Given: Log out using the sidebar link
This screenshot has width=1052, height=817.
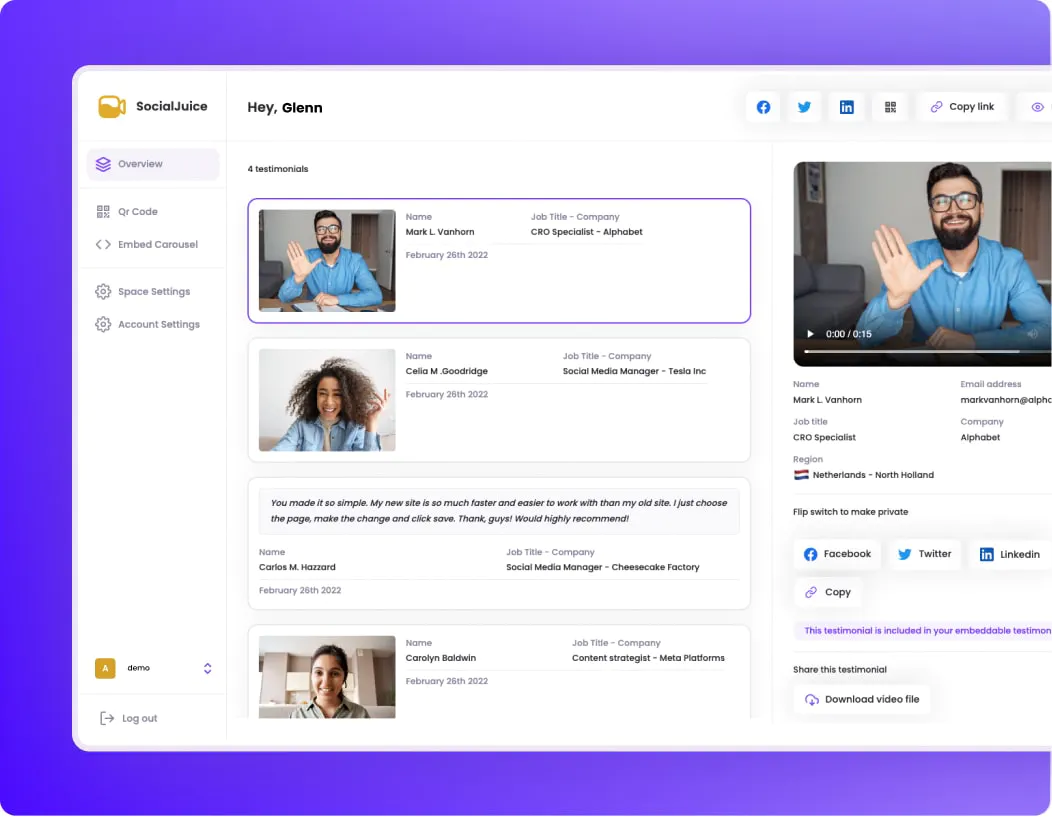Looking at the screenshot, I should point(139,718).
